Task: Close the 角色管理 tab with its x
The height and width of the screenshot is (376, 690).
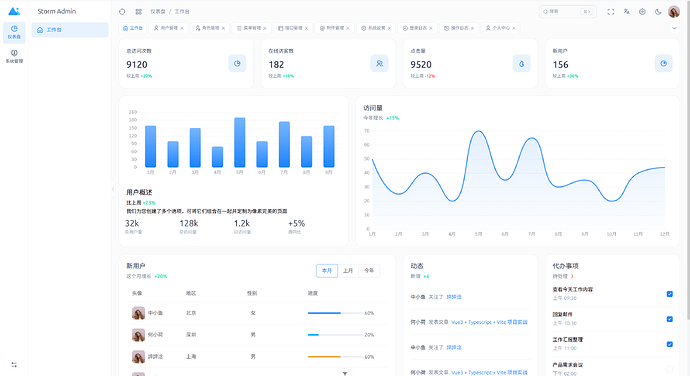Action: 223,28
